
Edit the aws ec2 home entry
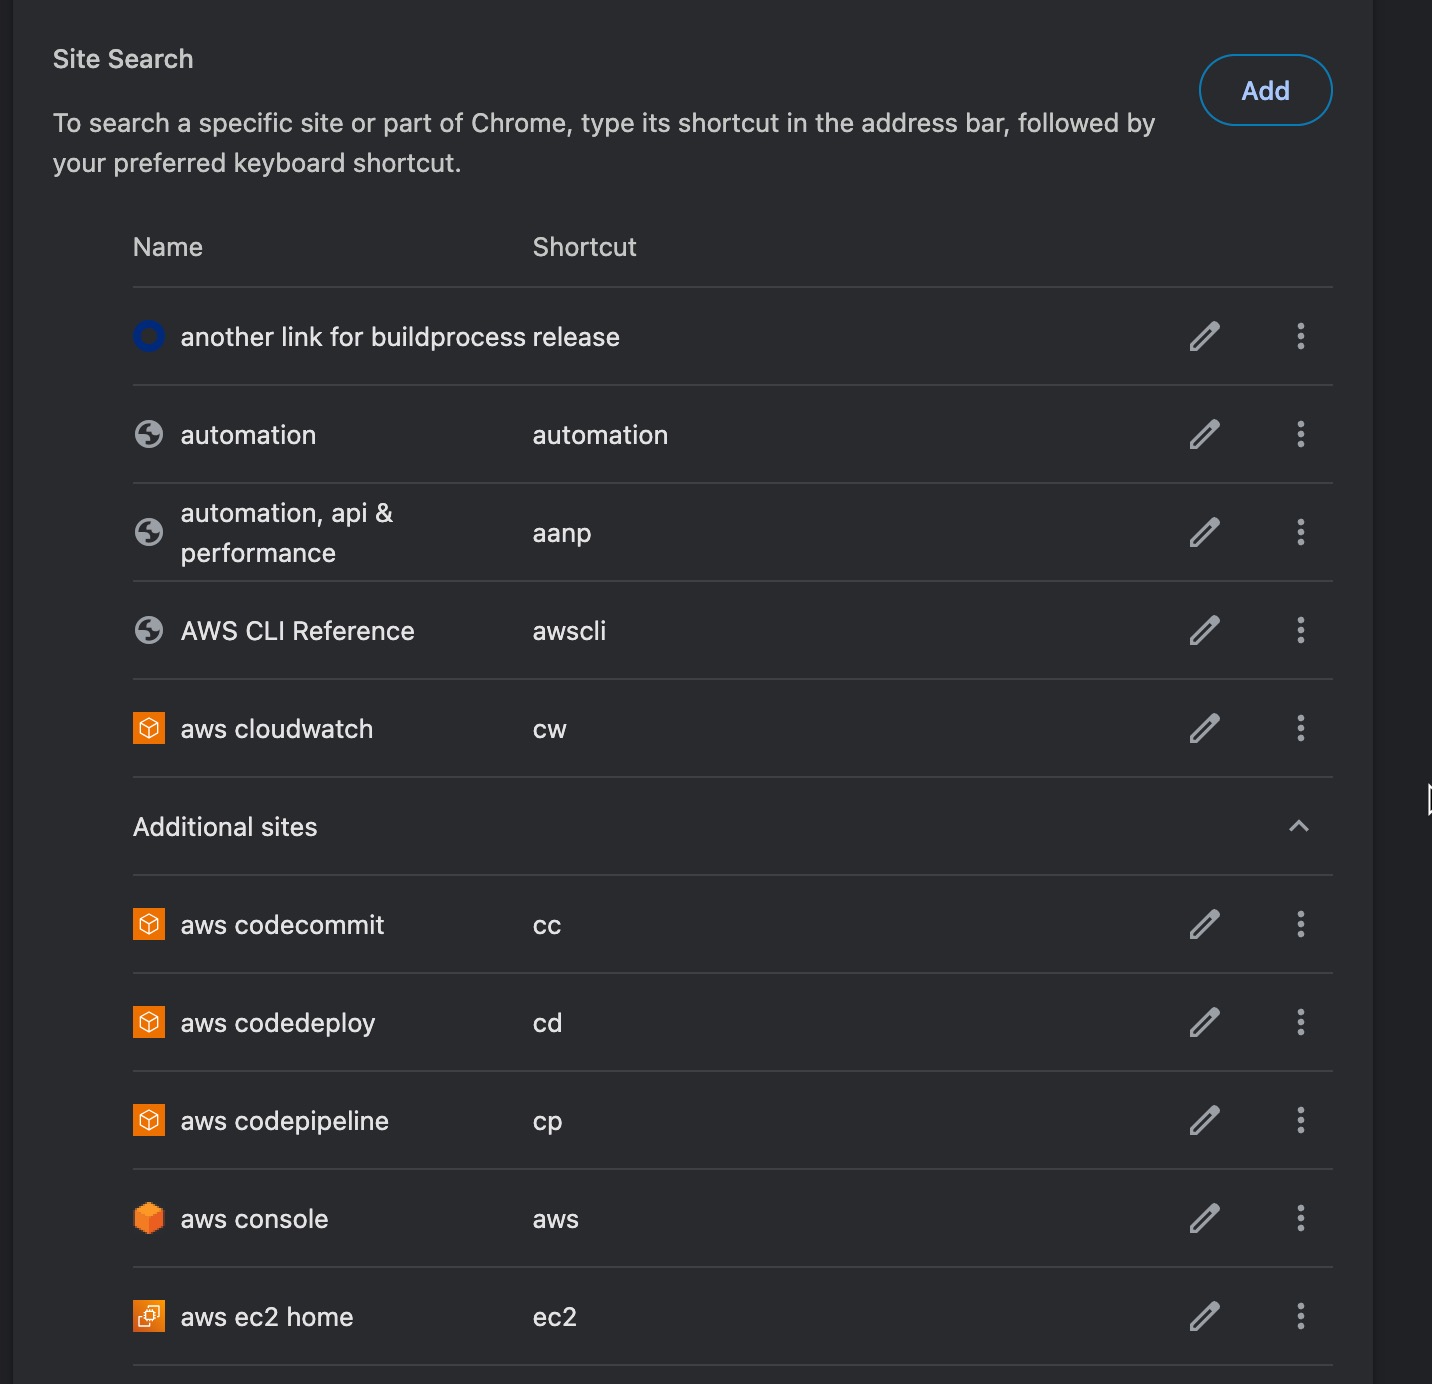tap(1205, 1316)
